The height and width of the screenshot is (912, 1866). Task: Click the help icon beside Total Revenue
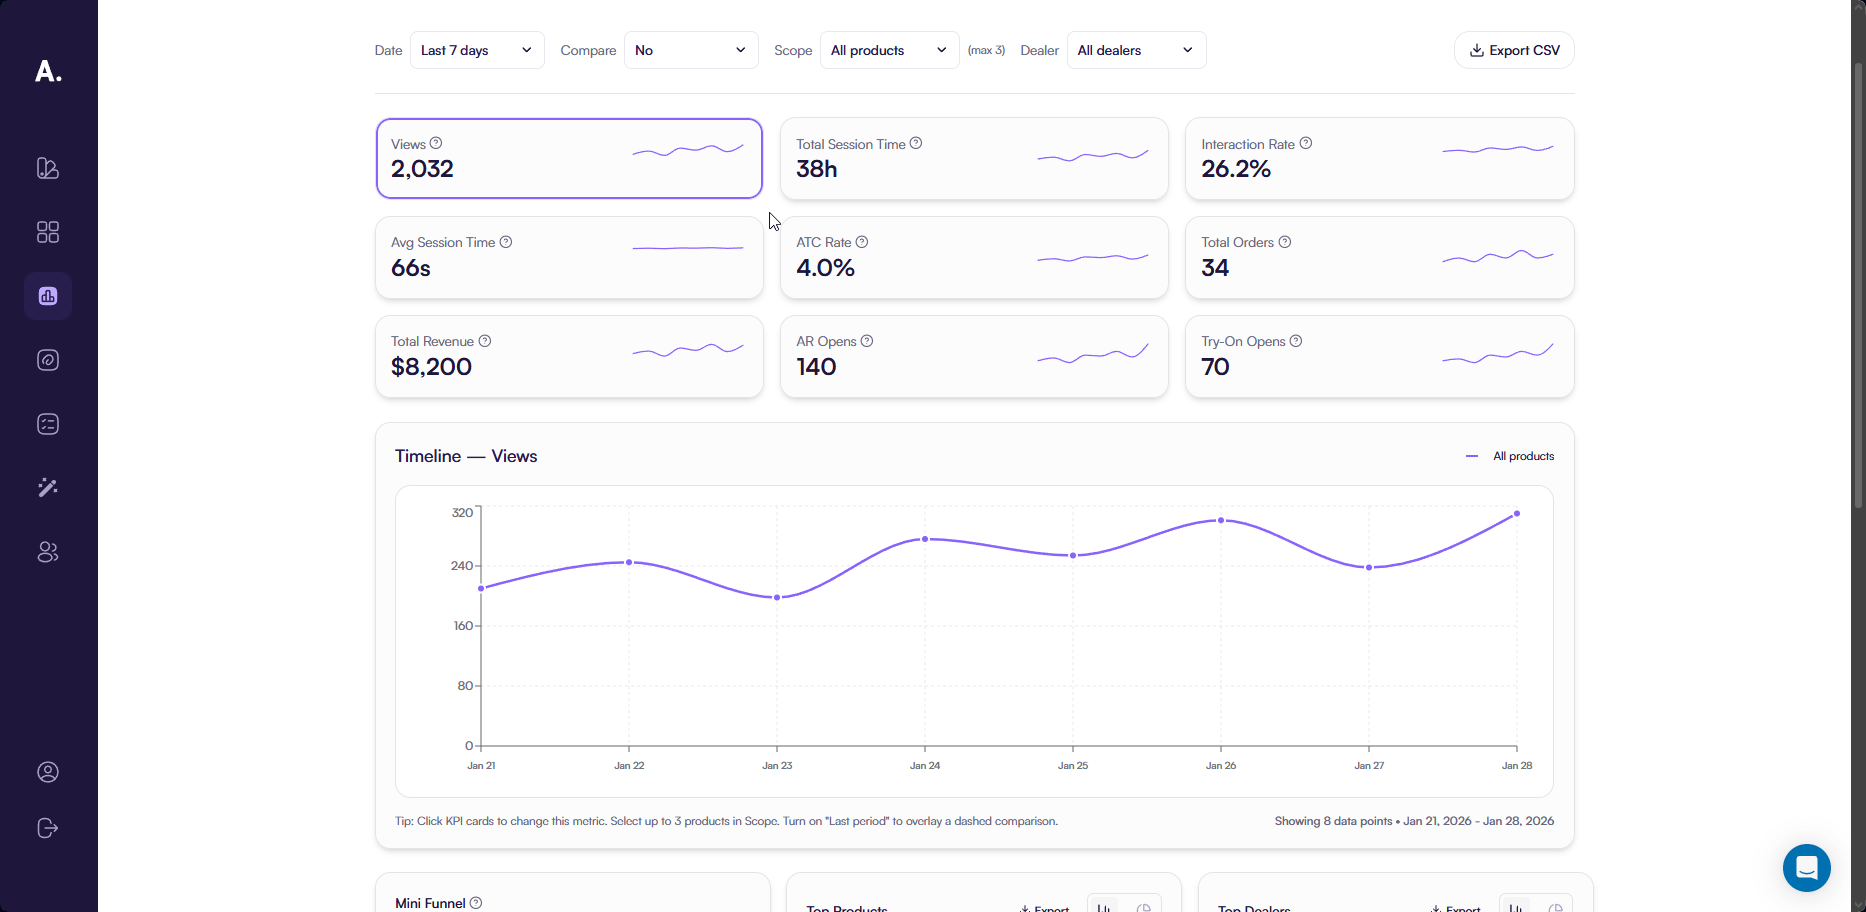click(x=485, y=341)
